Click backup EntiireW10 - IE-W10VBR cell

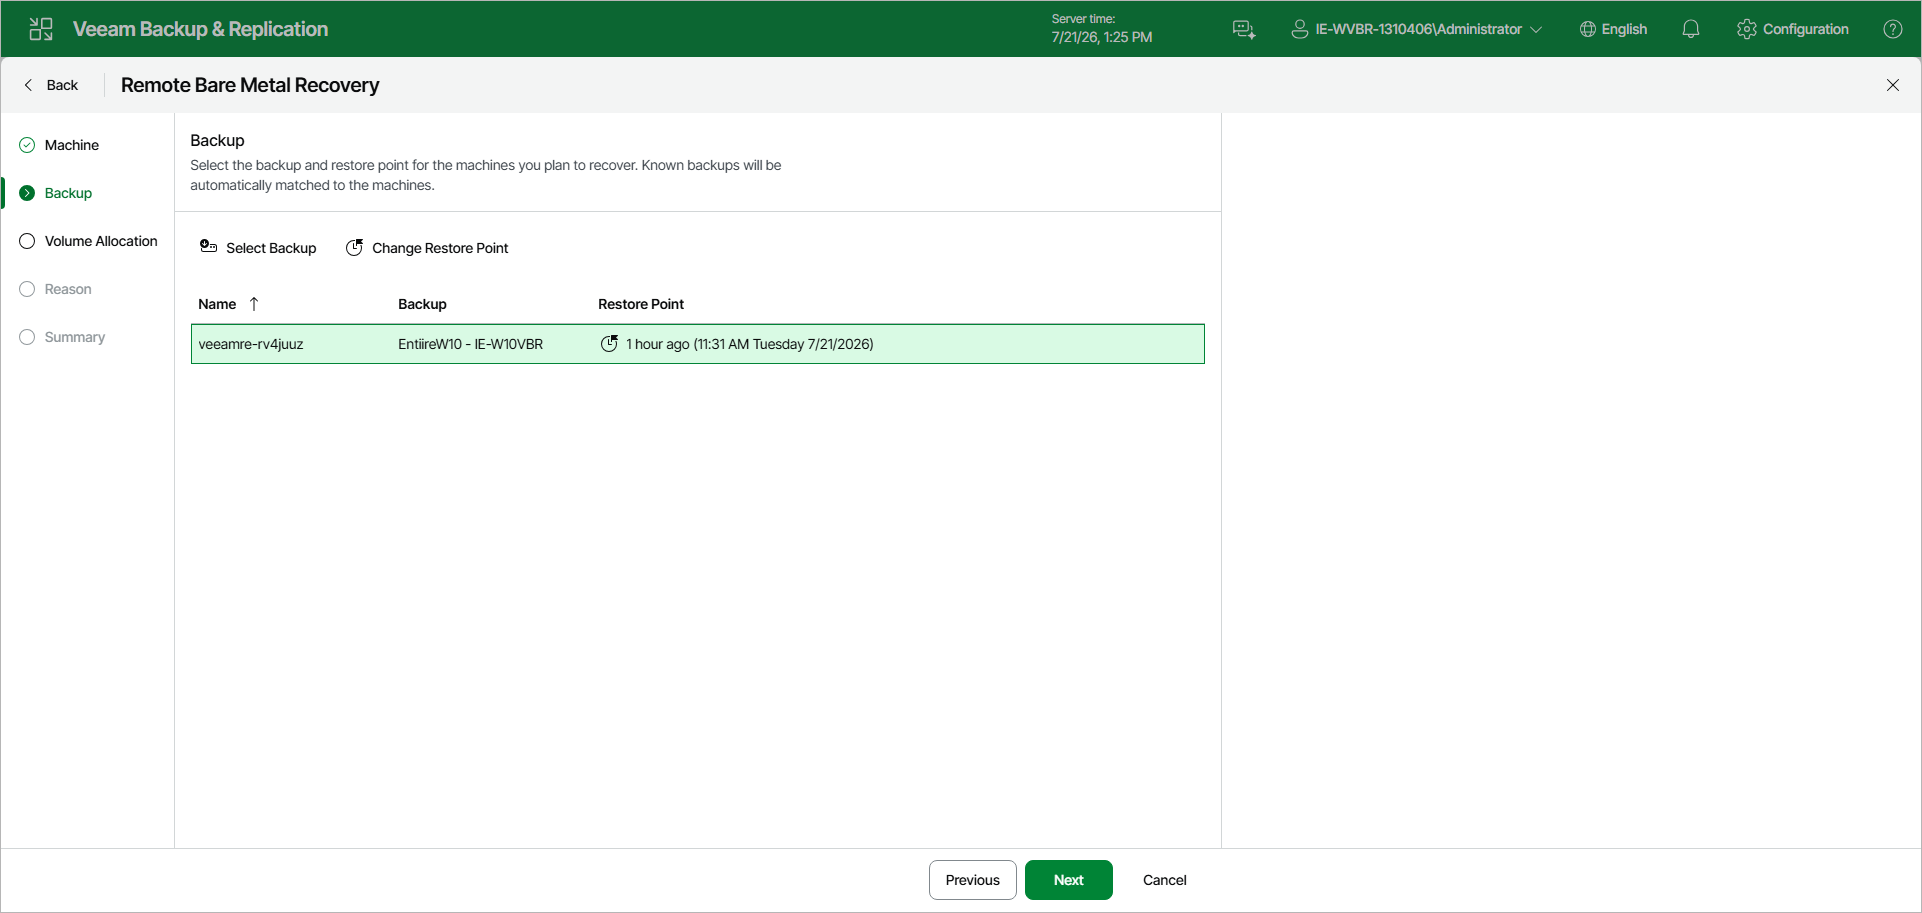click(x=470, y=344)
